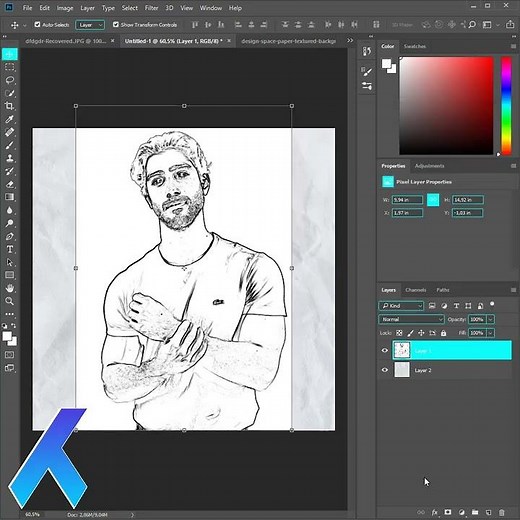Delete layer with trash icon
520x520 pixels.
coord(502,512)
